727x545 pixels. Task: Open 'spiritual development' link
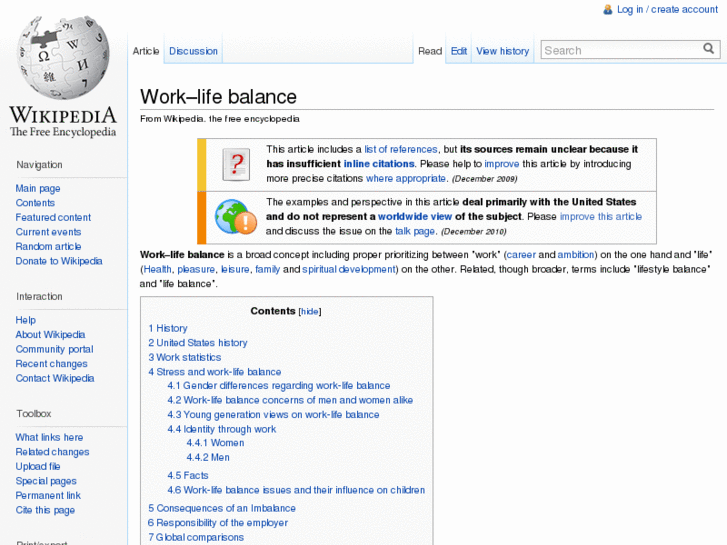pyautogui.click(x=349, y=269)
